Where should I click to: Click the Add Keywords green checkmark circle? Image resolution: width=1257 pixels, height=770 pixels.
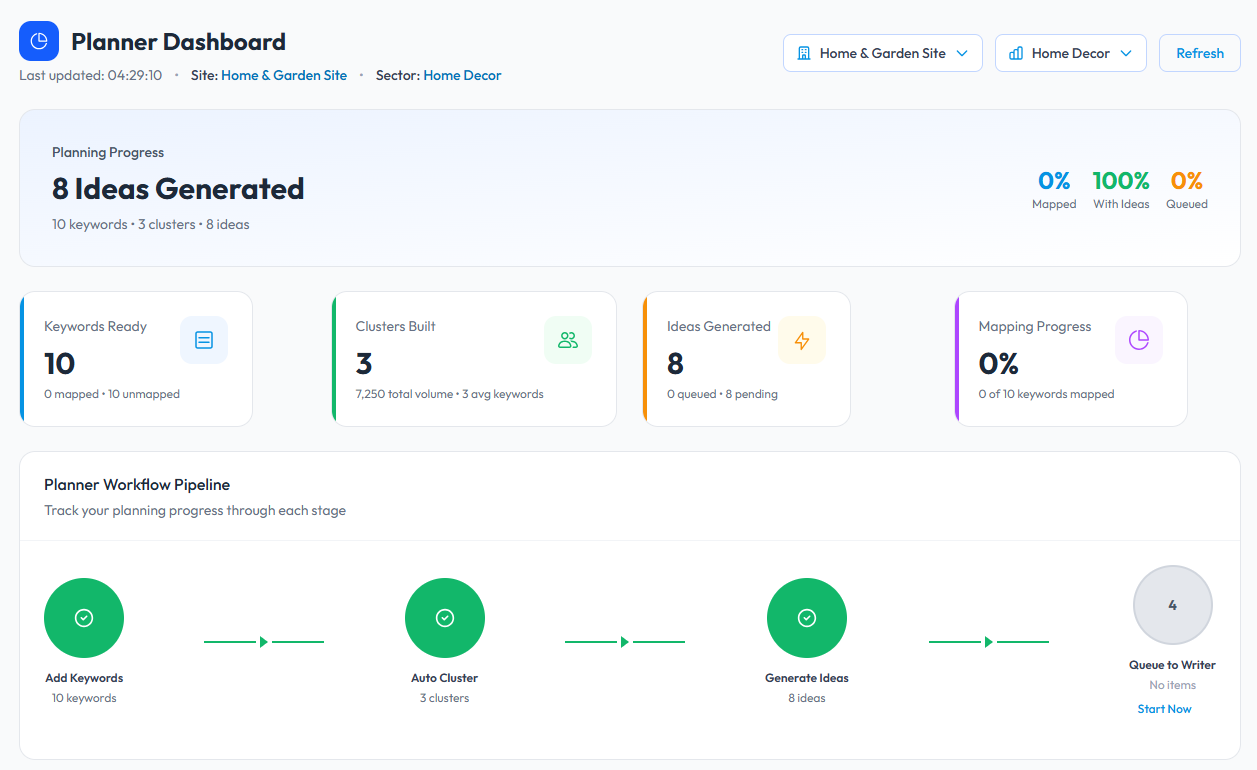click(x=84, y=618)
